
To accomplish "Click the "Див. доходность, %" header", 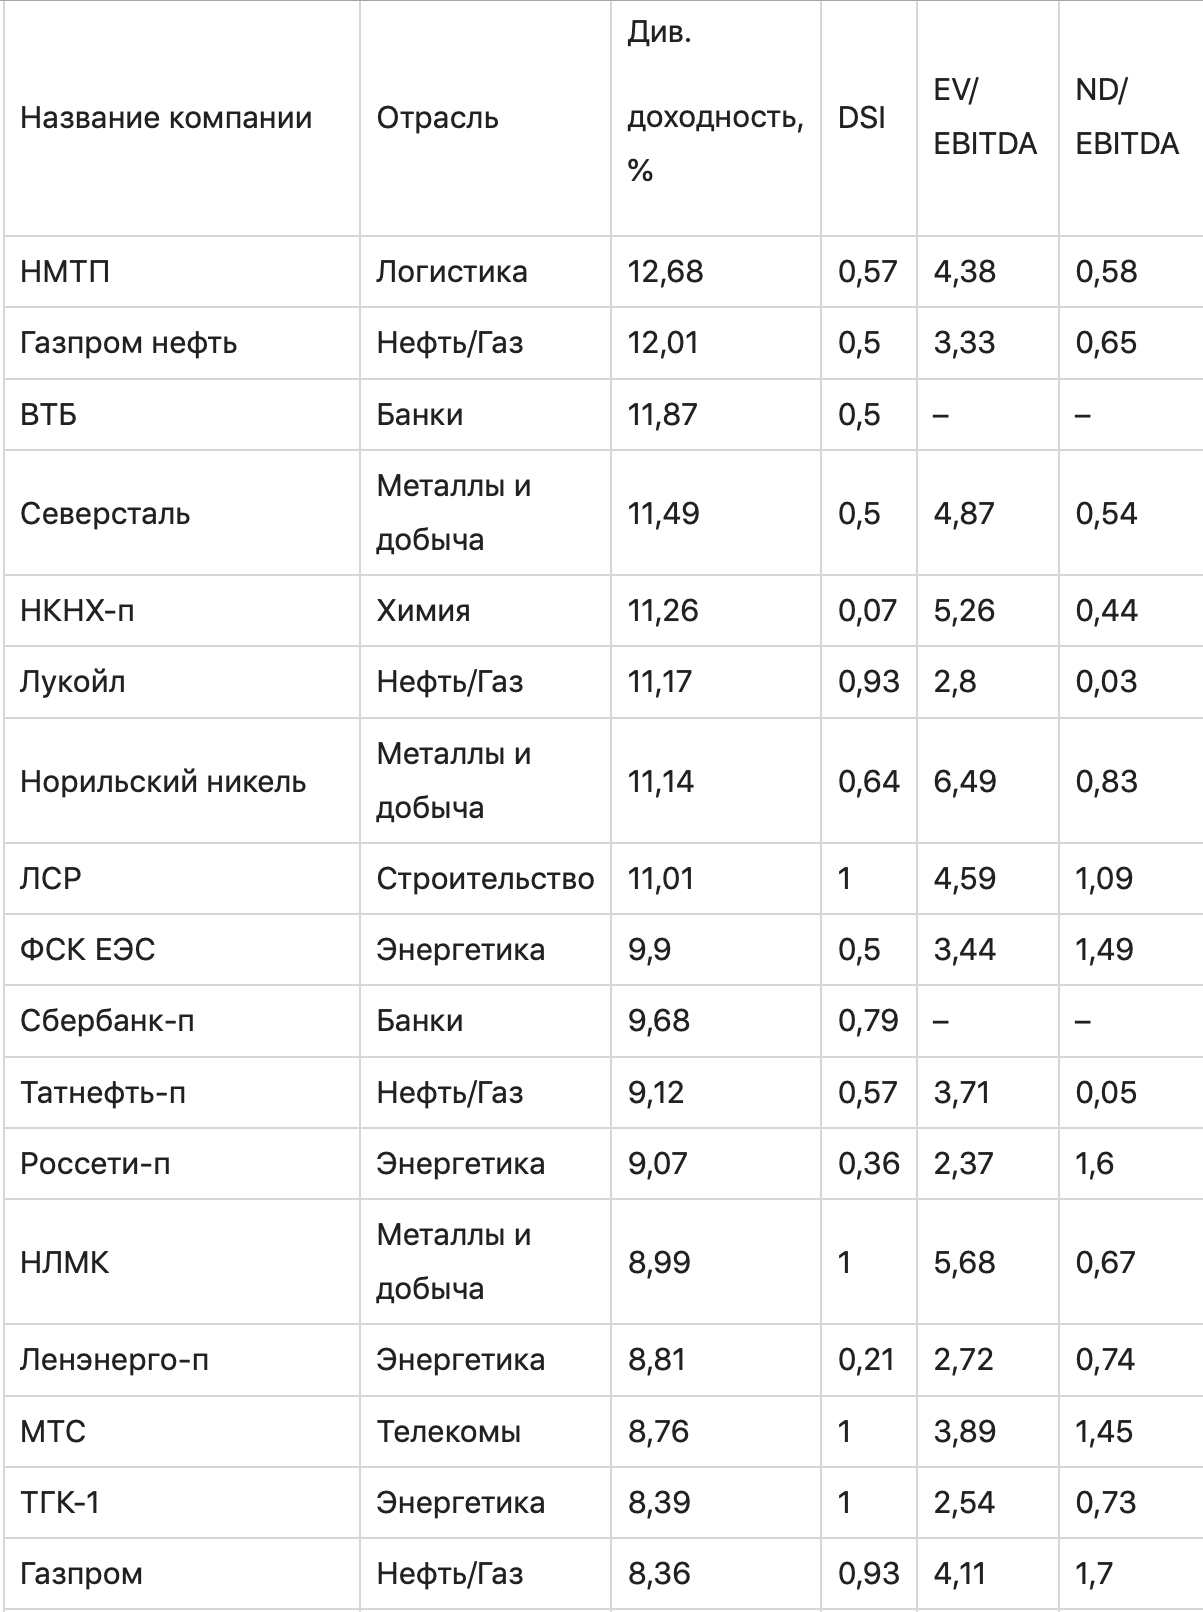I will coord(714,118).
